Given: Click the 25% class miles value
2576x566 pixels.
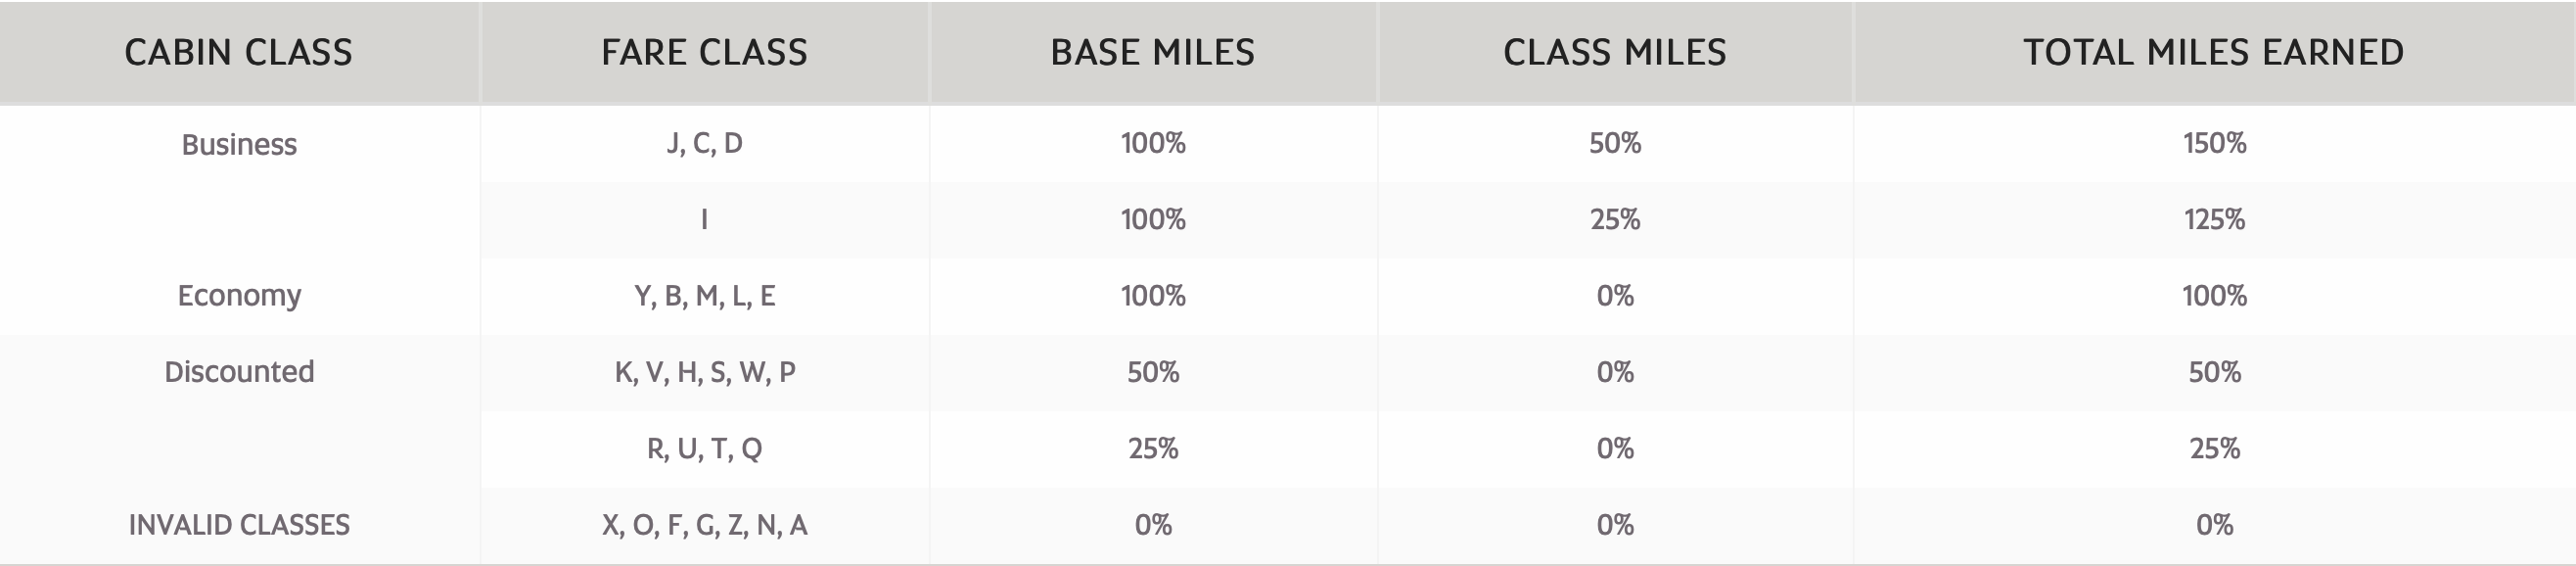Looking at the screenshot, I should [1615, 220].
